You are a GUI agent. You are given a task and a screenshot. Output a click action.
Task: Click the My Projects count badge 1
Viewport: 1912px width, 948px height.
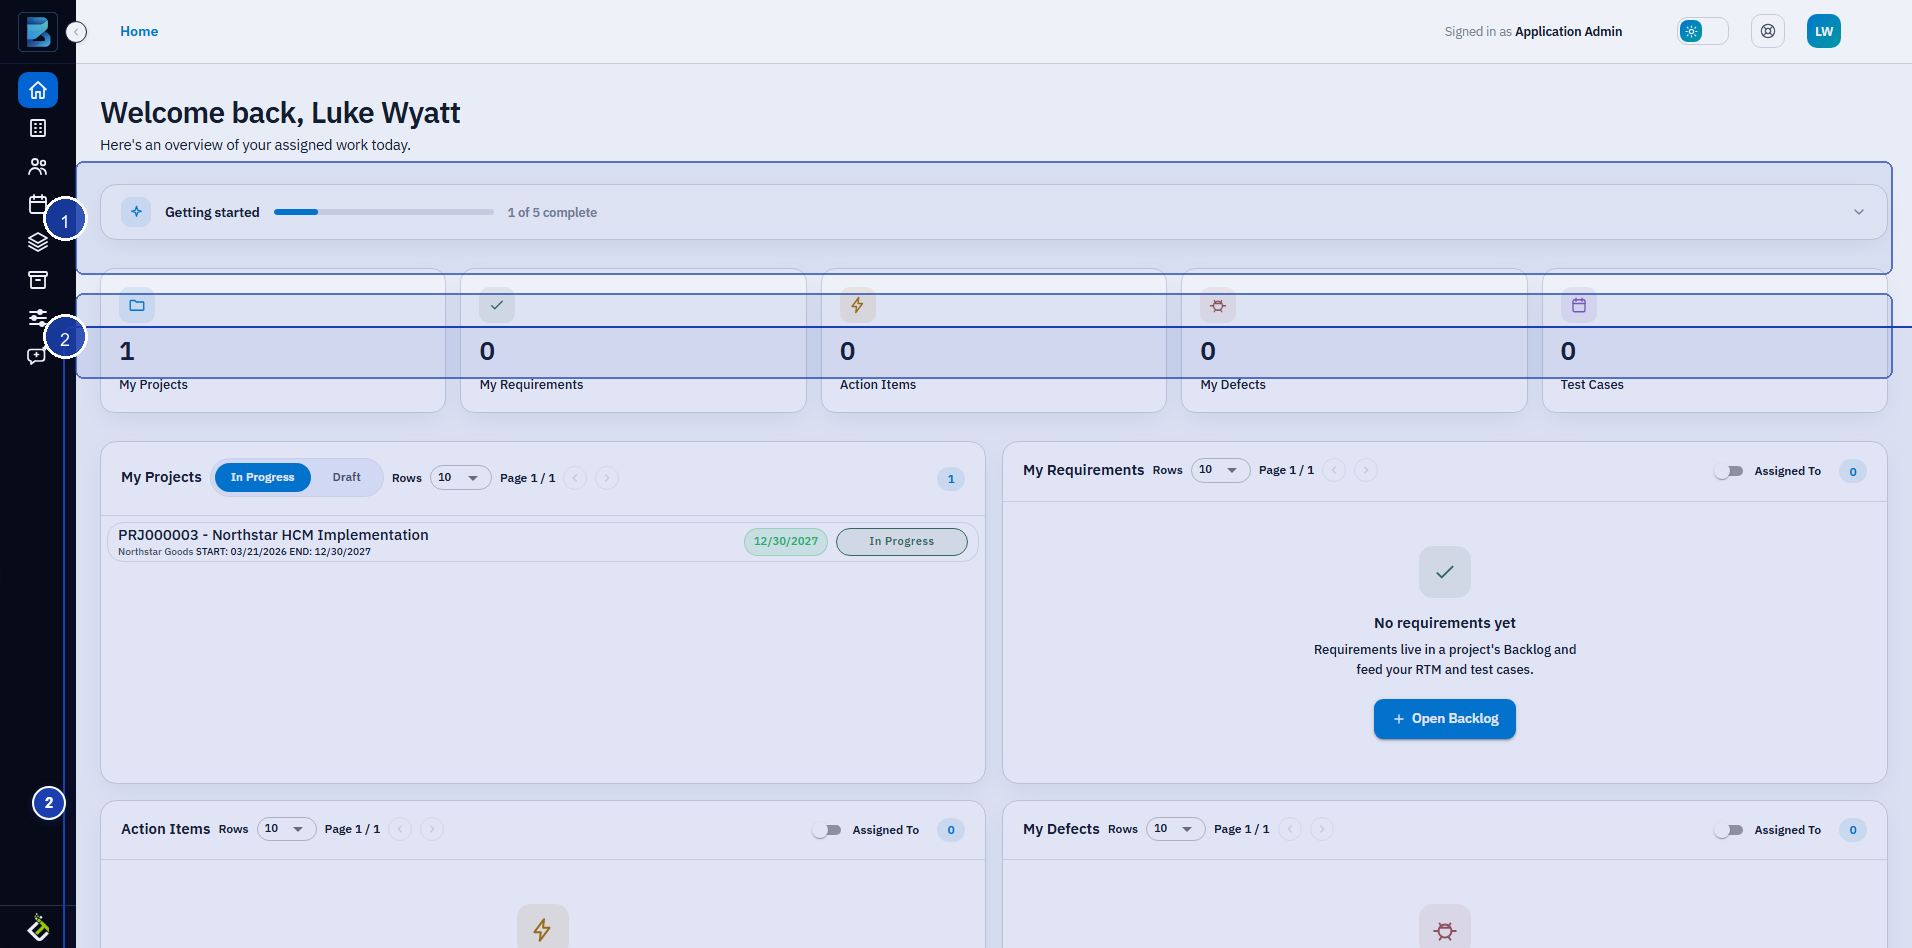[951, 479]
